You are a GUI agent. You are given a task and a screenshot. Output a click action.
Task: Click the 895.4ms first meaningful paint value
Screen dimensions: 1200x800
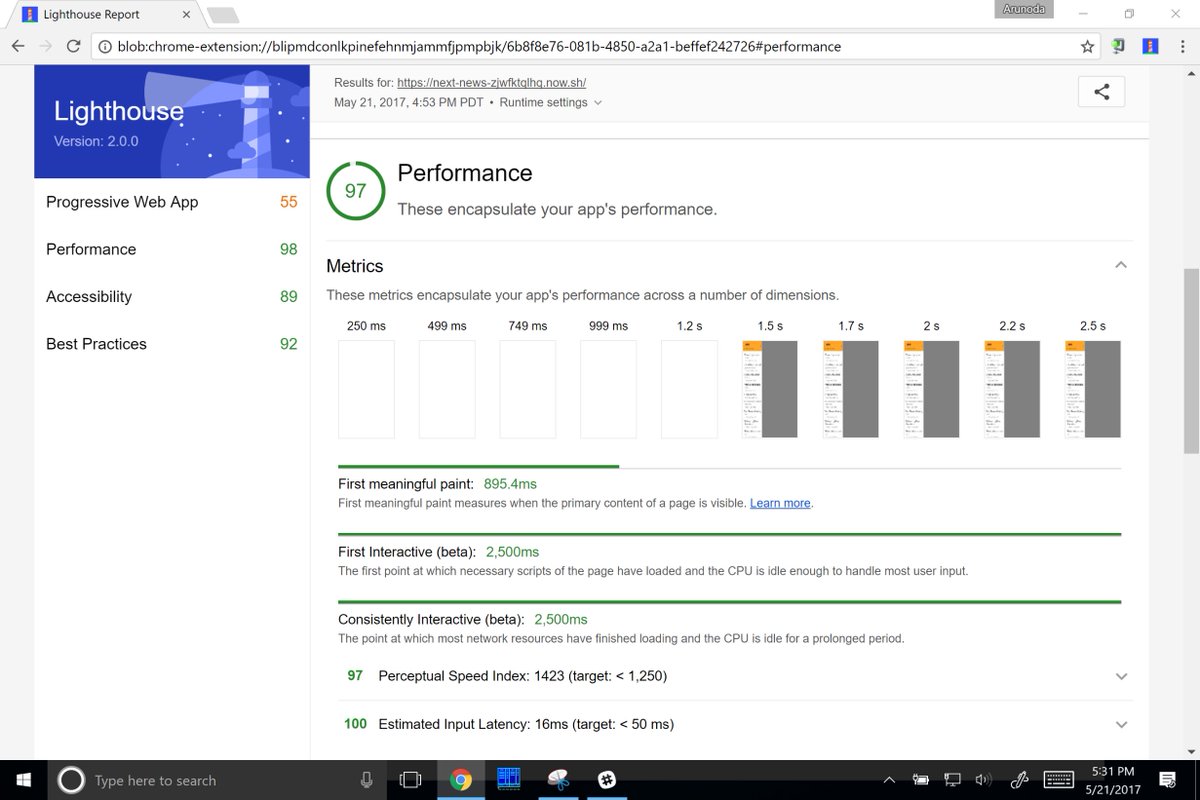coord(510,484)
